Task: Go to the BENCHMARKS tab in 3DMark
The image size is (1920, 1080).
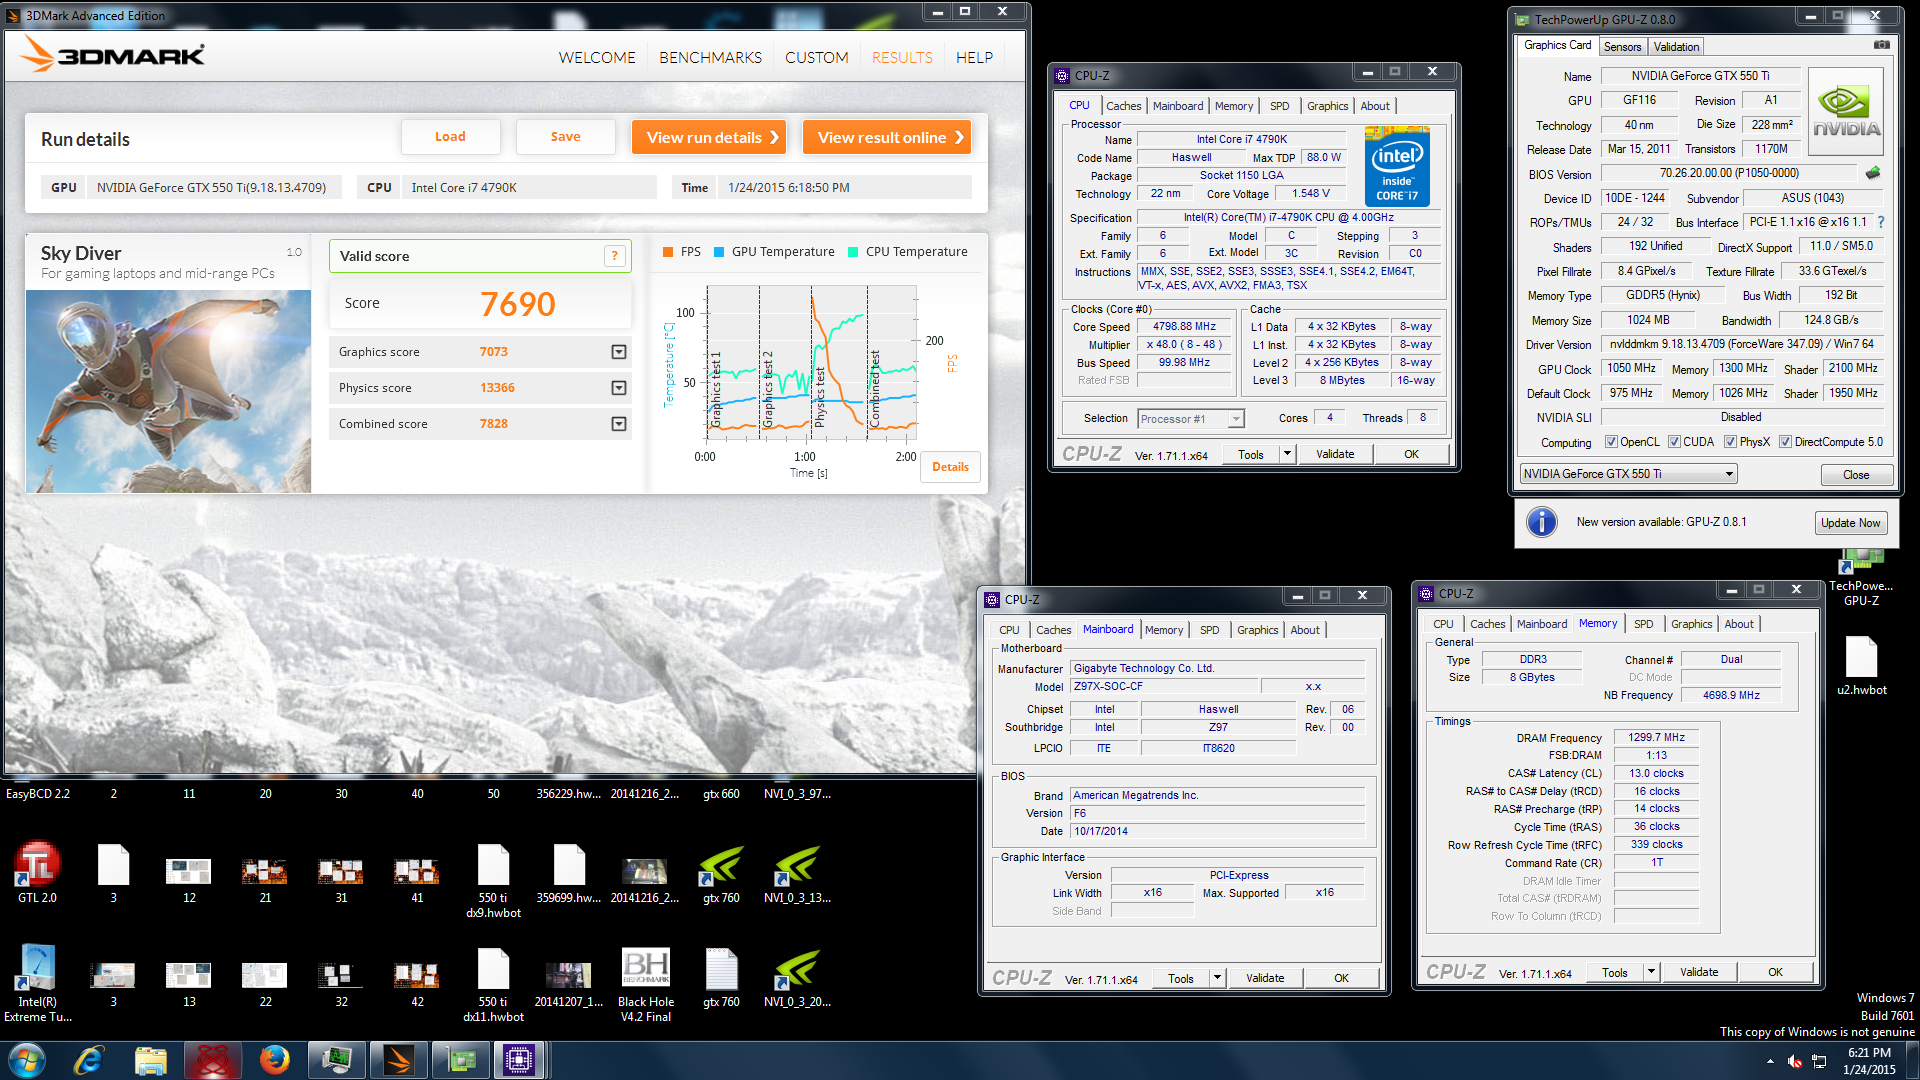Action: pyautogui.click(x=710, y=58)
